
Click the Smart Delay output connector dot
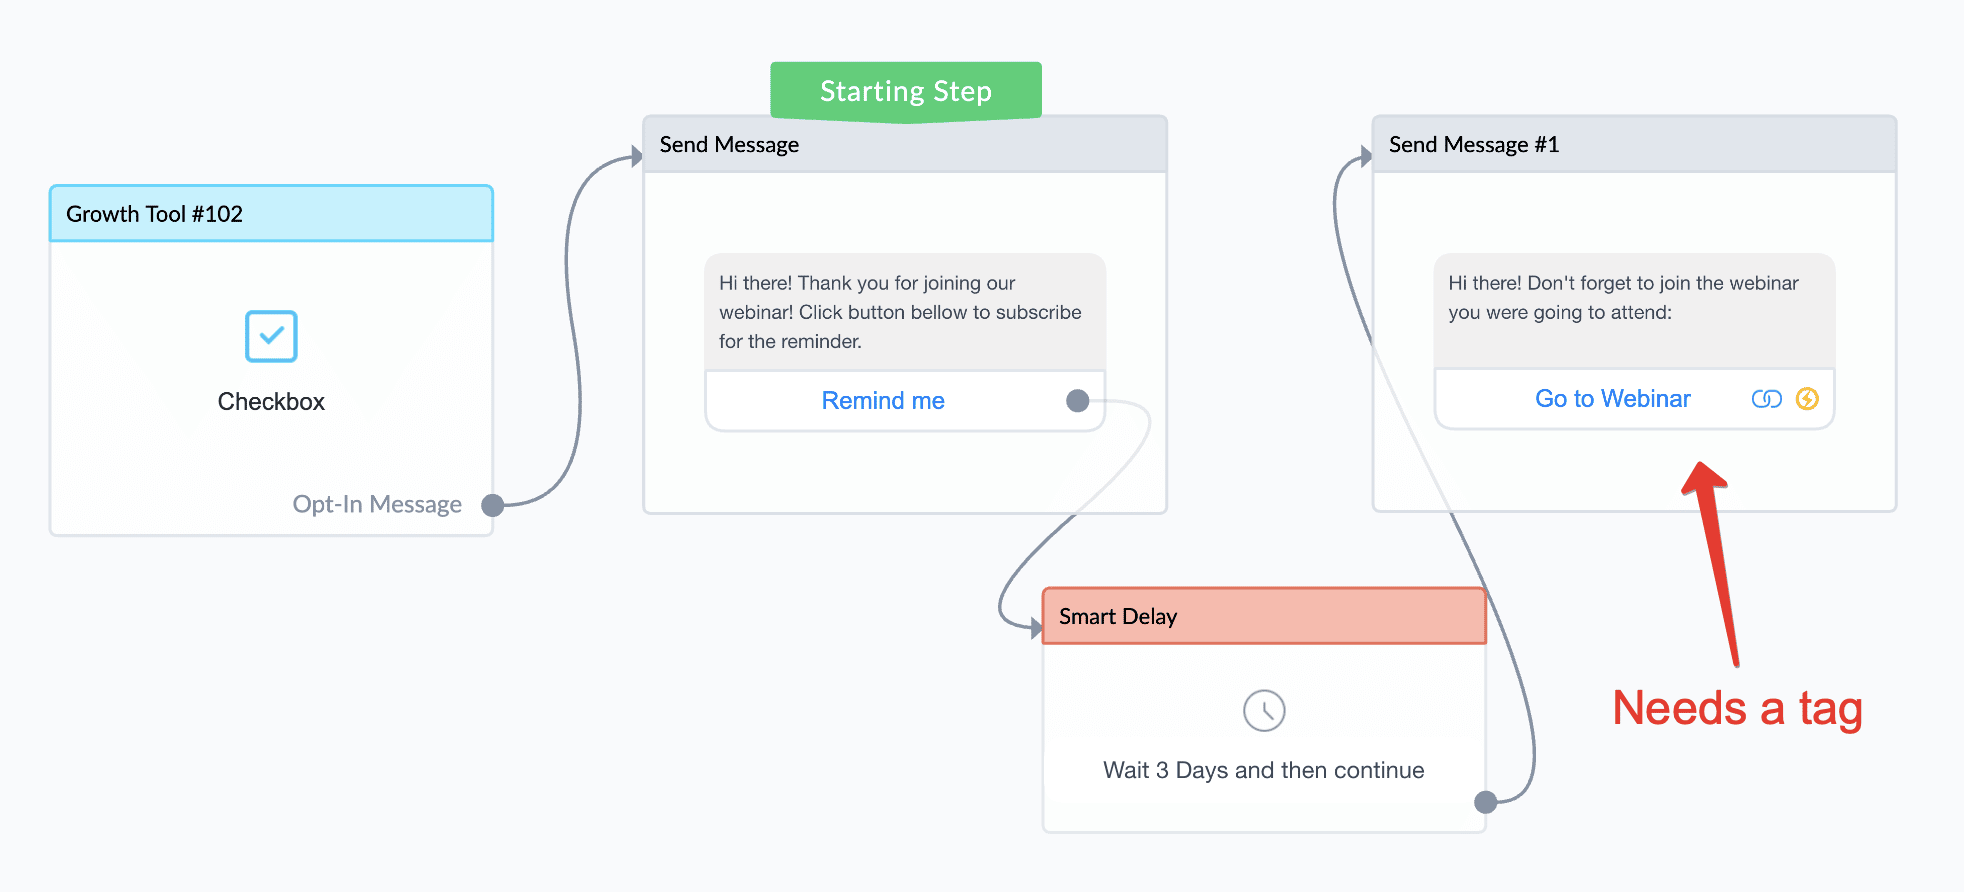1486,802
